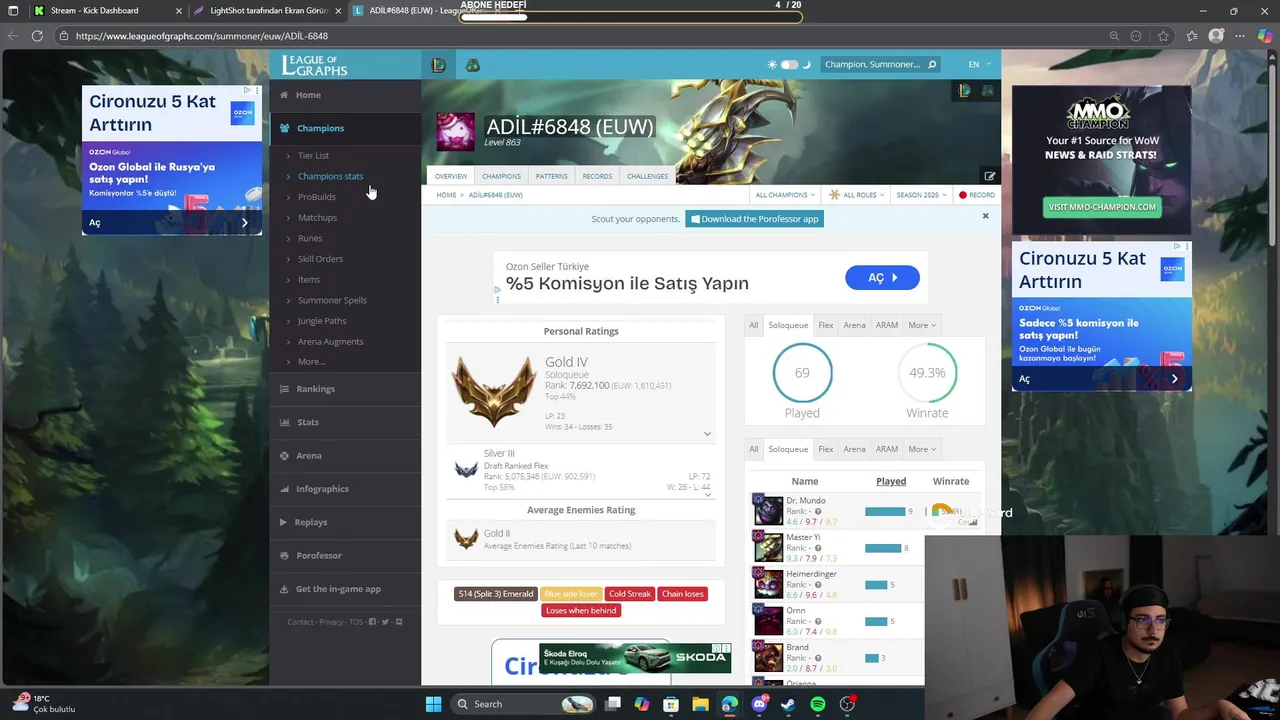Switch to the Patterns profile tab
The width and height of the screenshot is (1280, 720).
pyautogui.click(x=551, y=176)
